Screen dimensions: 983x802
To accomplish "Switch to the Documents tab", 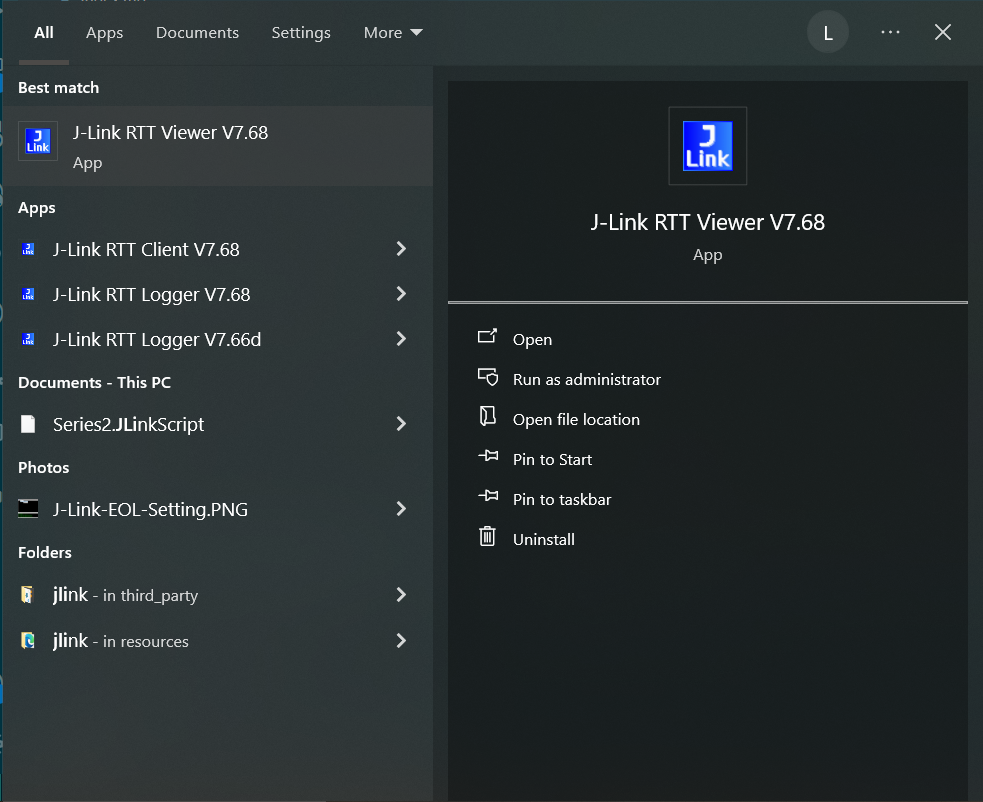I will [197, 32].
